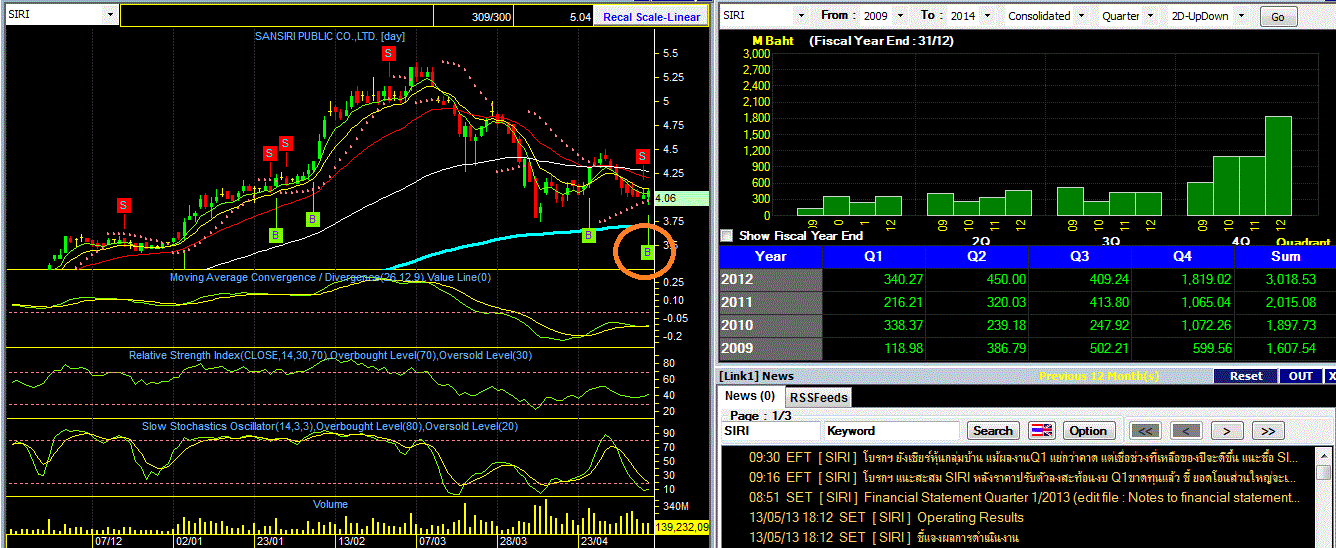
Task: Tick the Show Fiscal Year End checkbox
Action: (x=727, y=236)
